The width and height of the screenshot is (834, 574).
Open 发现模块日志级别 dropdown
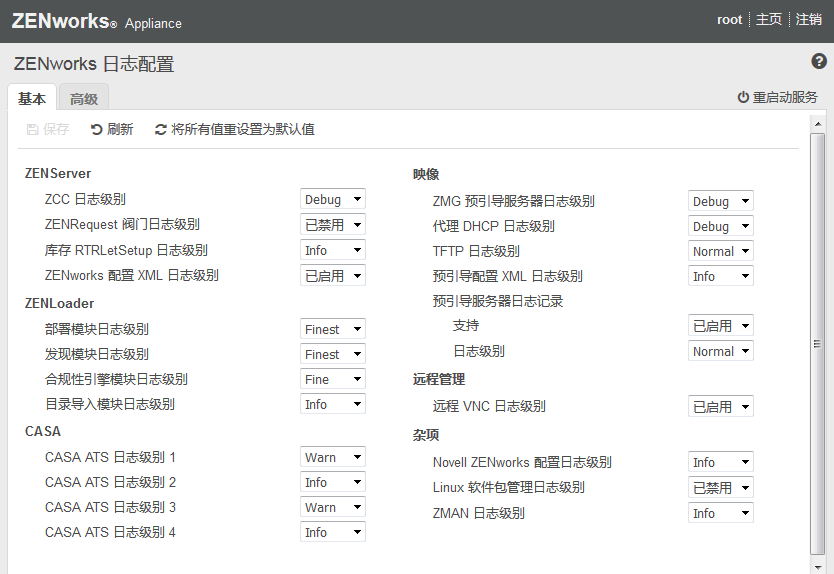point(332,354)
